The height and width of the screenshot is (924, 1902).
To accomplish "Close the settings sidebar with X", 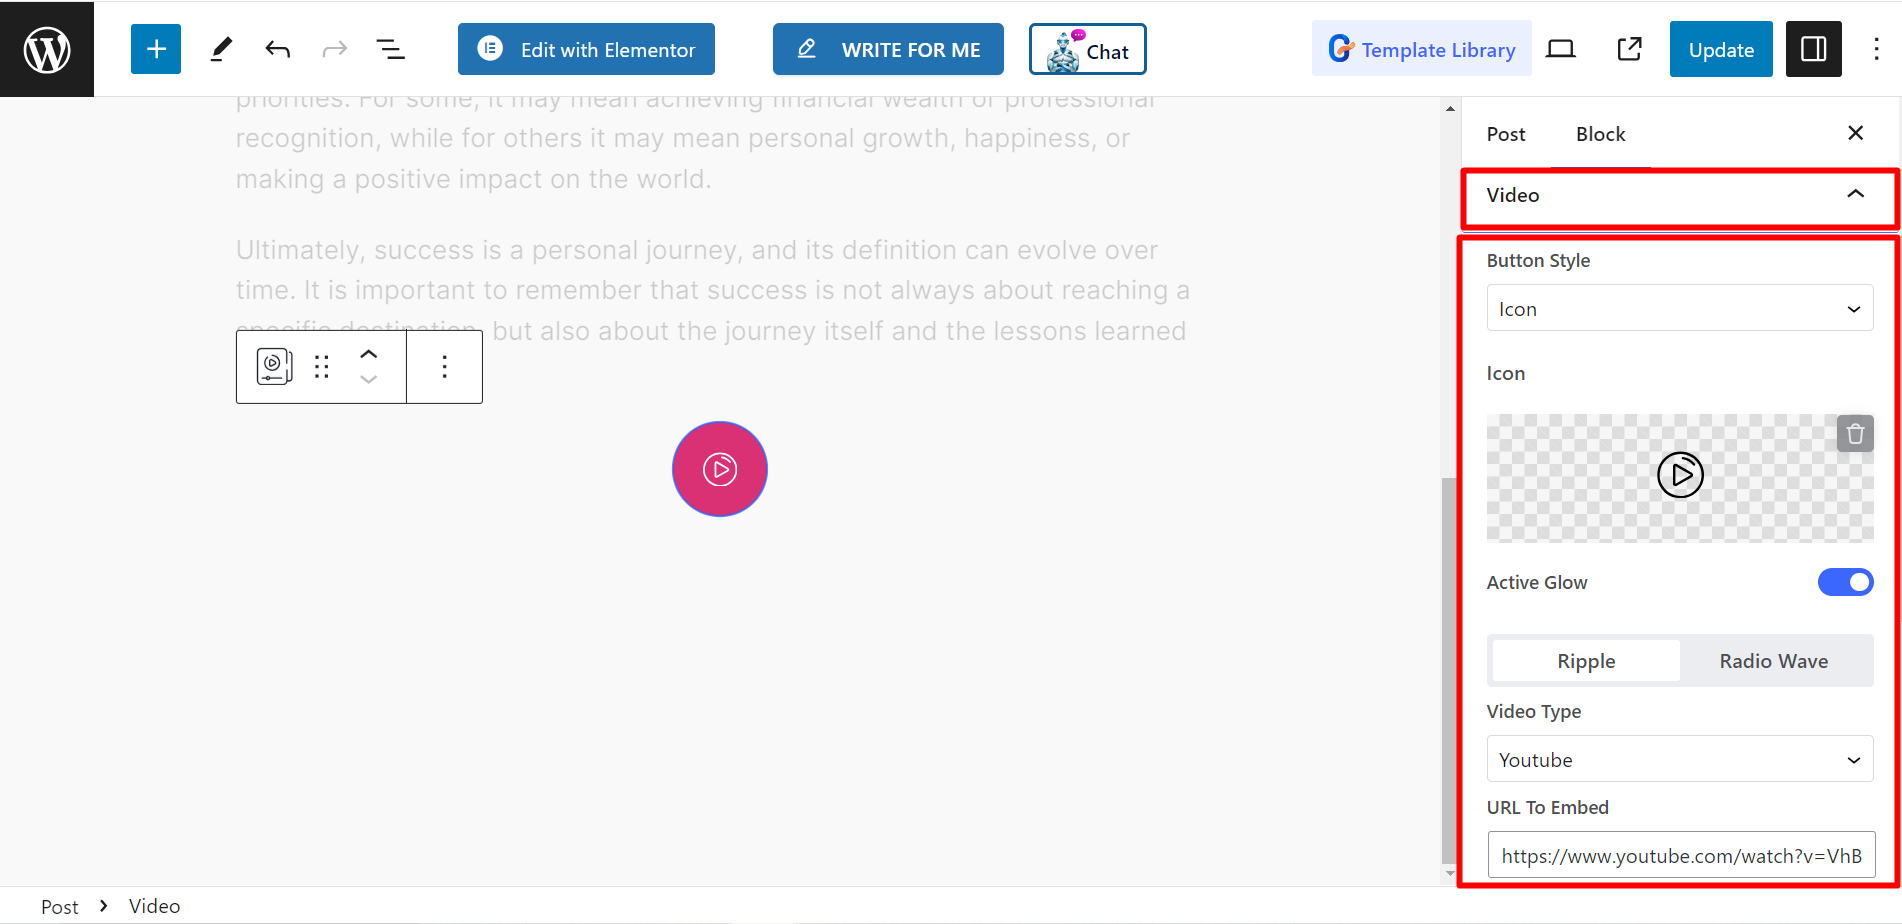I will [1855, 133].
